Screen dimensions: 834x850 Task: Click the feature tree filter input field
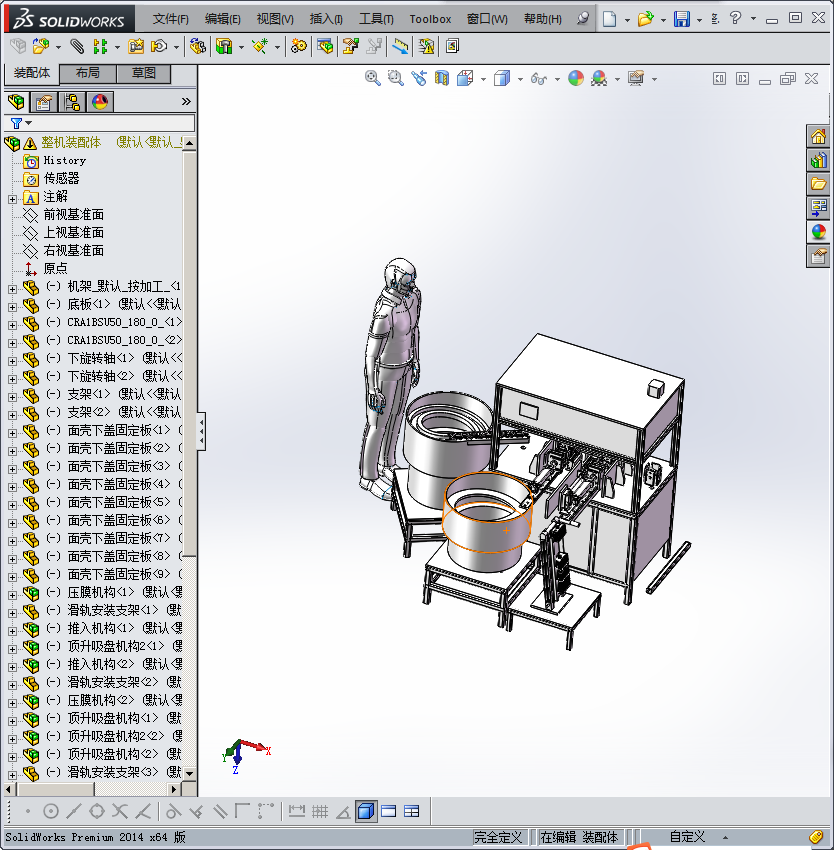(x=110, y=123)
